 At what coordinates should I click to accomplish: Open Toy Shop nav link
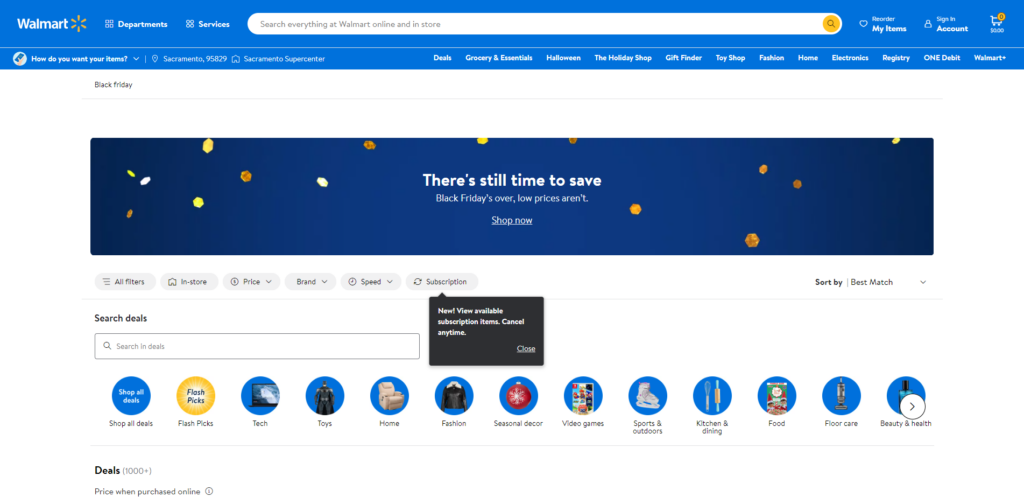pos(730,58)
